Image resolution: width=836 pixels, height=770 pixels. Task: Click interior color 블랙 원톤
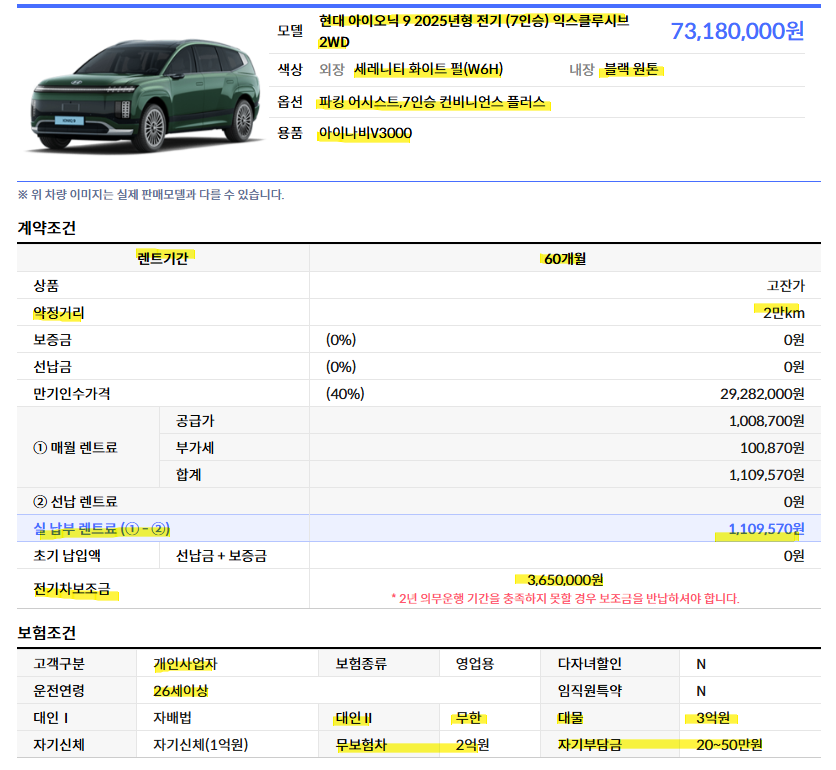click(x=631, y=69)
